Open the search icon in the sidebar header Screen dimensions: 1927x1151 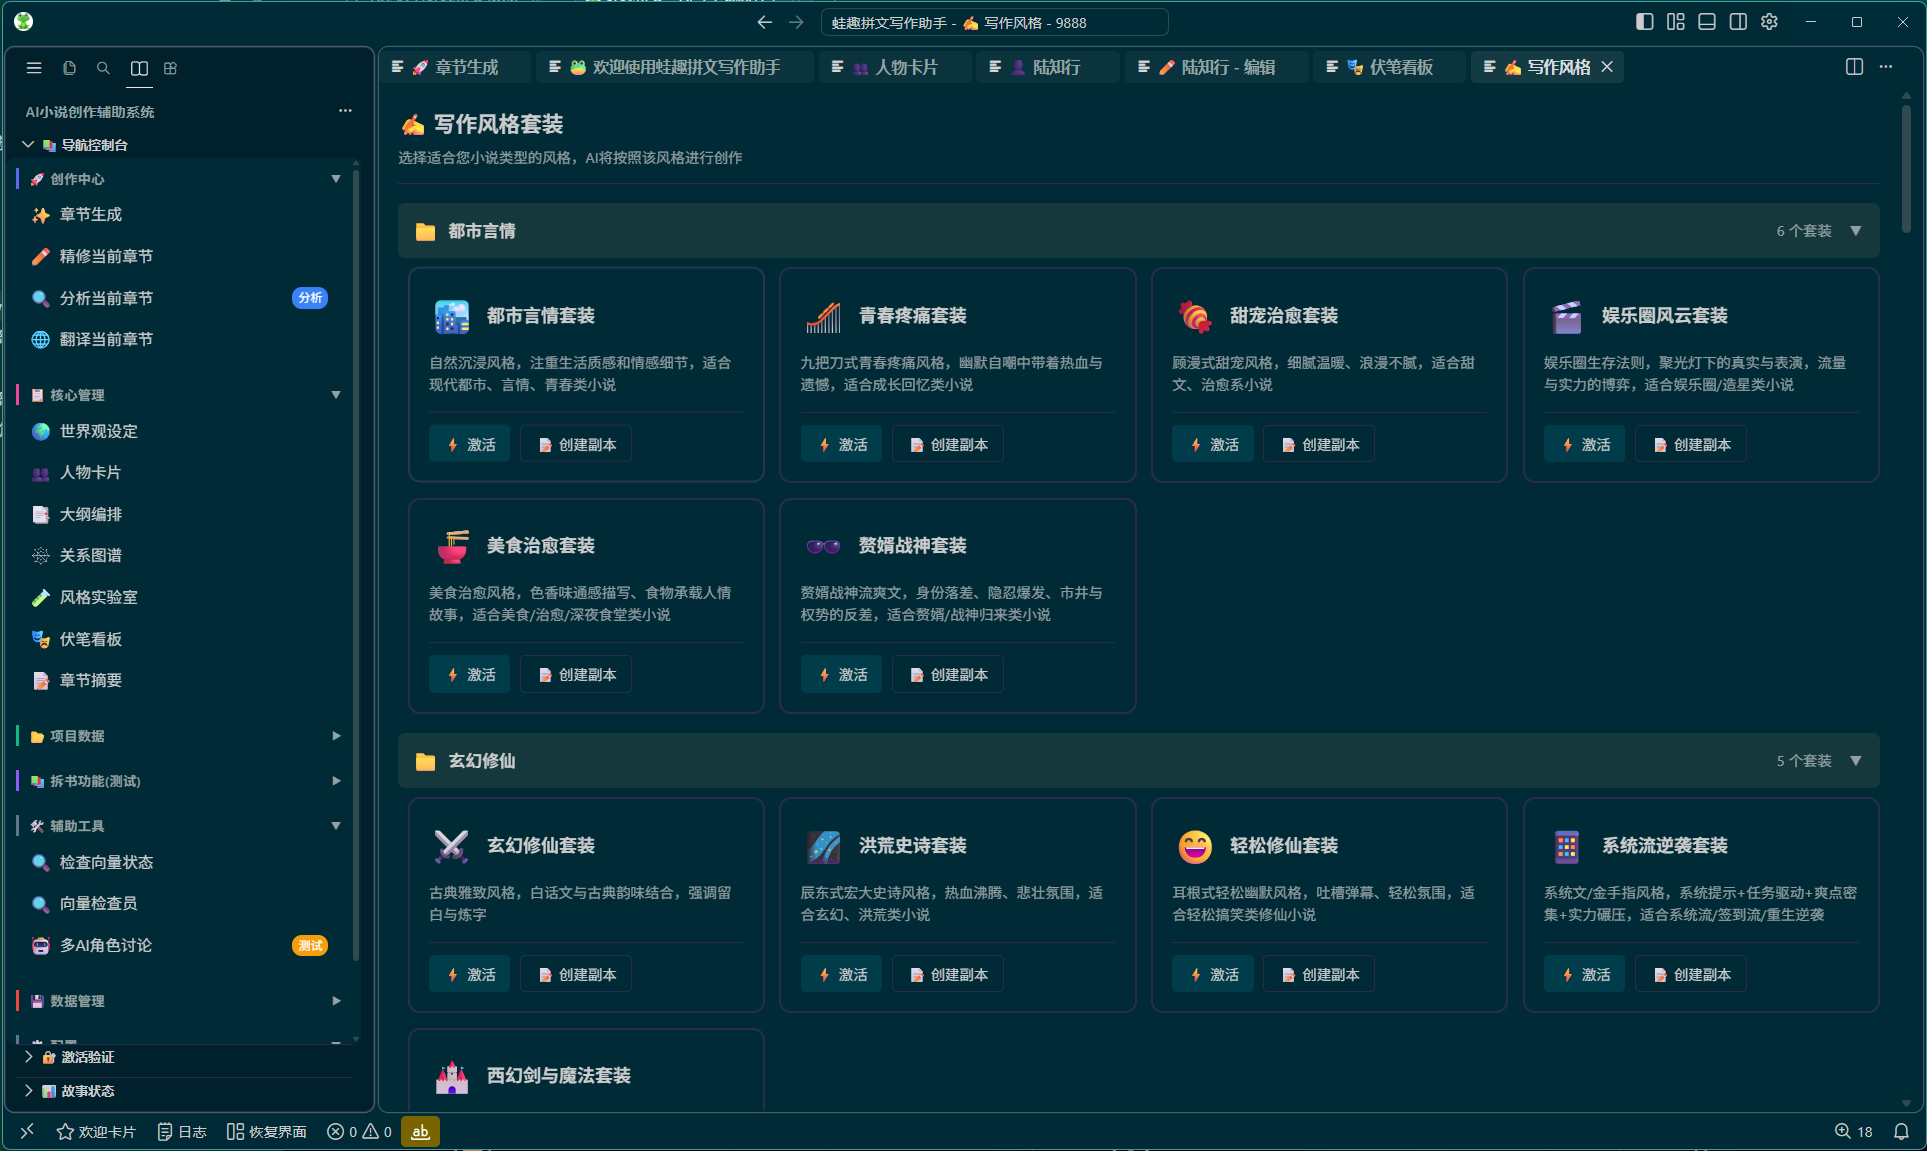tap(103, 68)
